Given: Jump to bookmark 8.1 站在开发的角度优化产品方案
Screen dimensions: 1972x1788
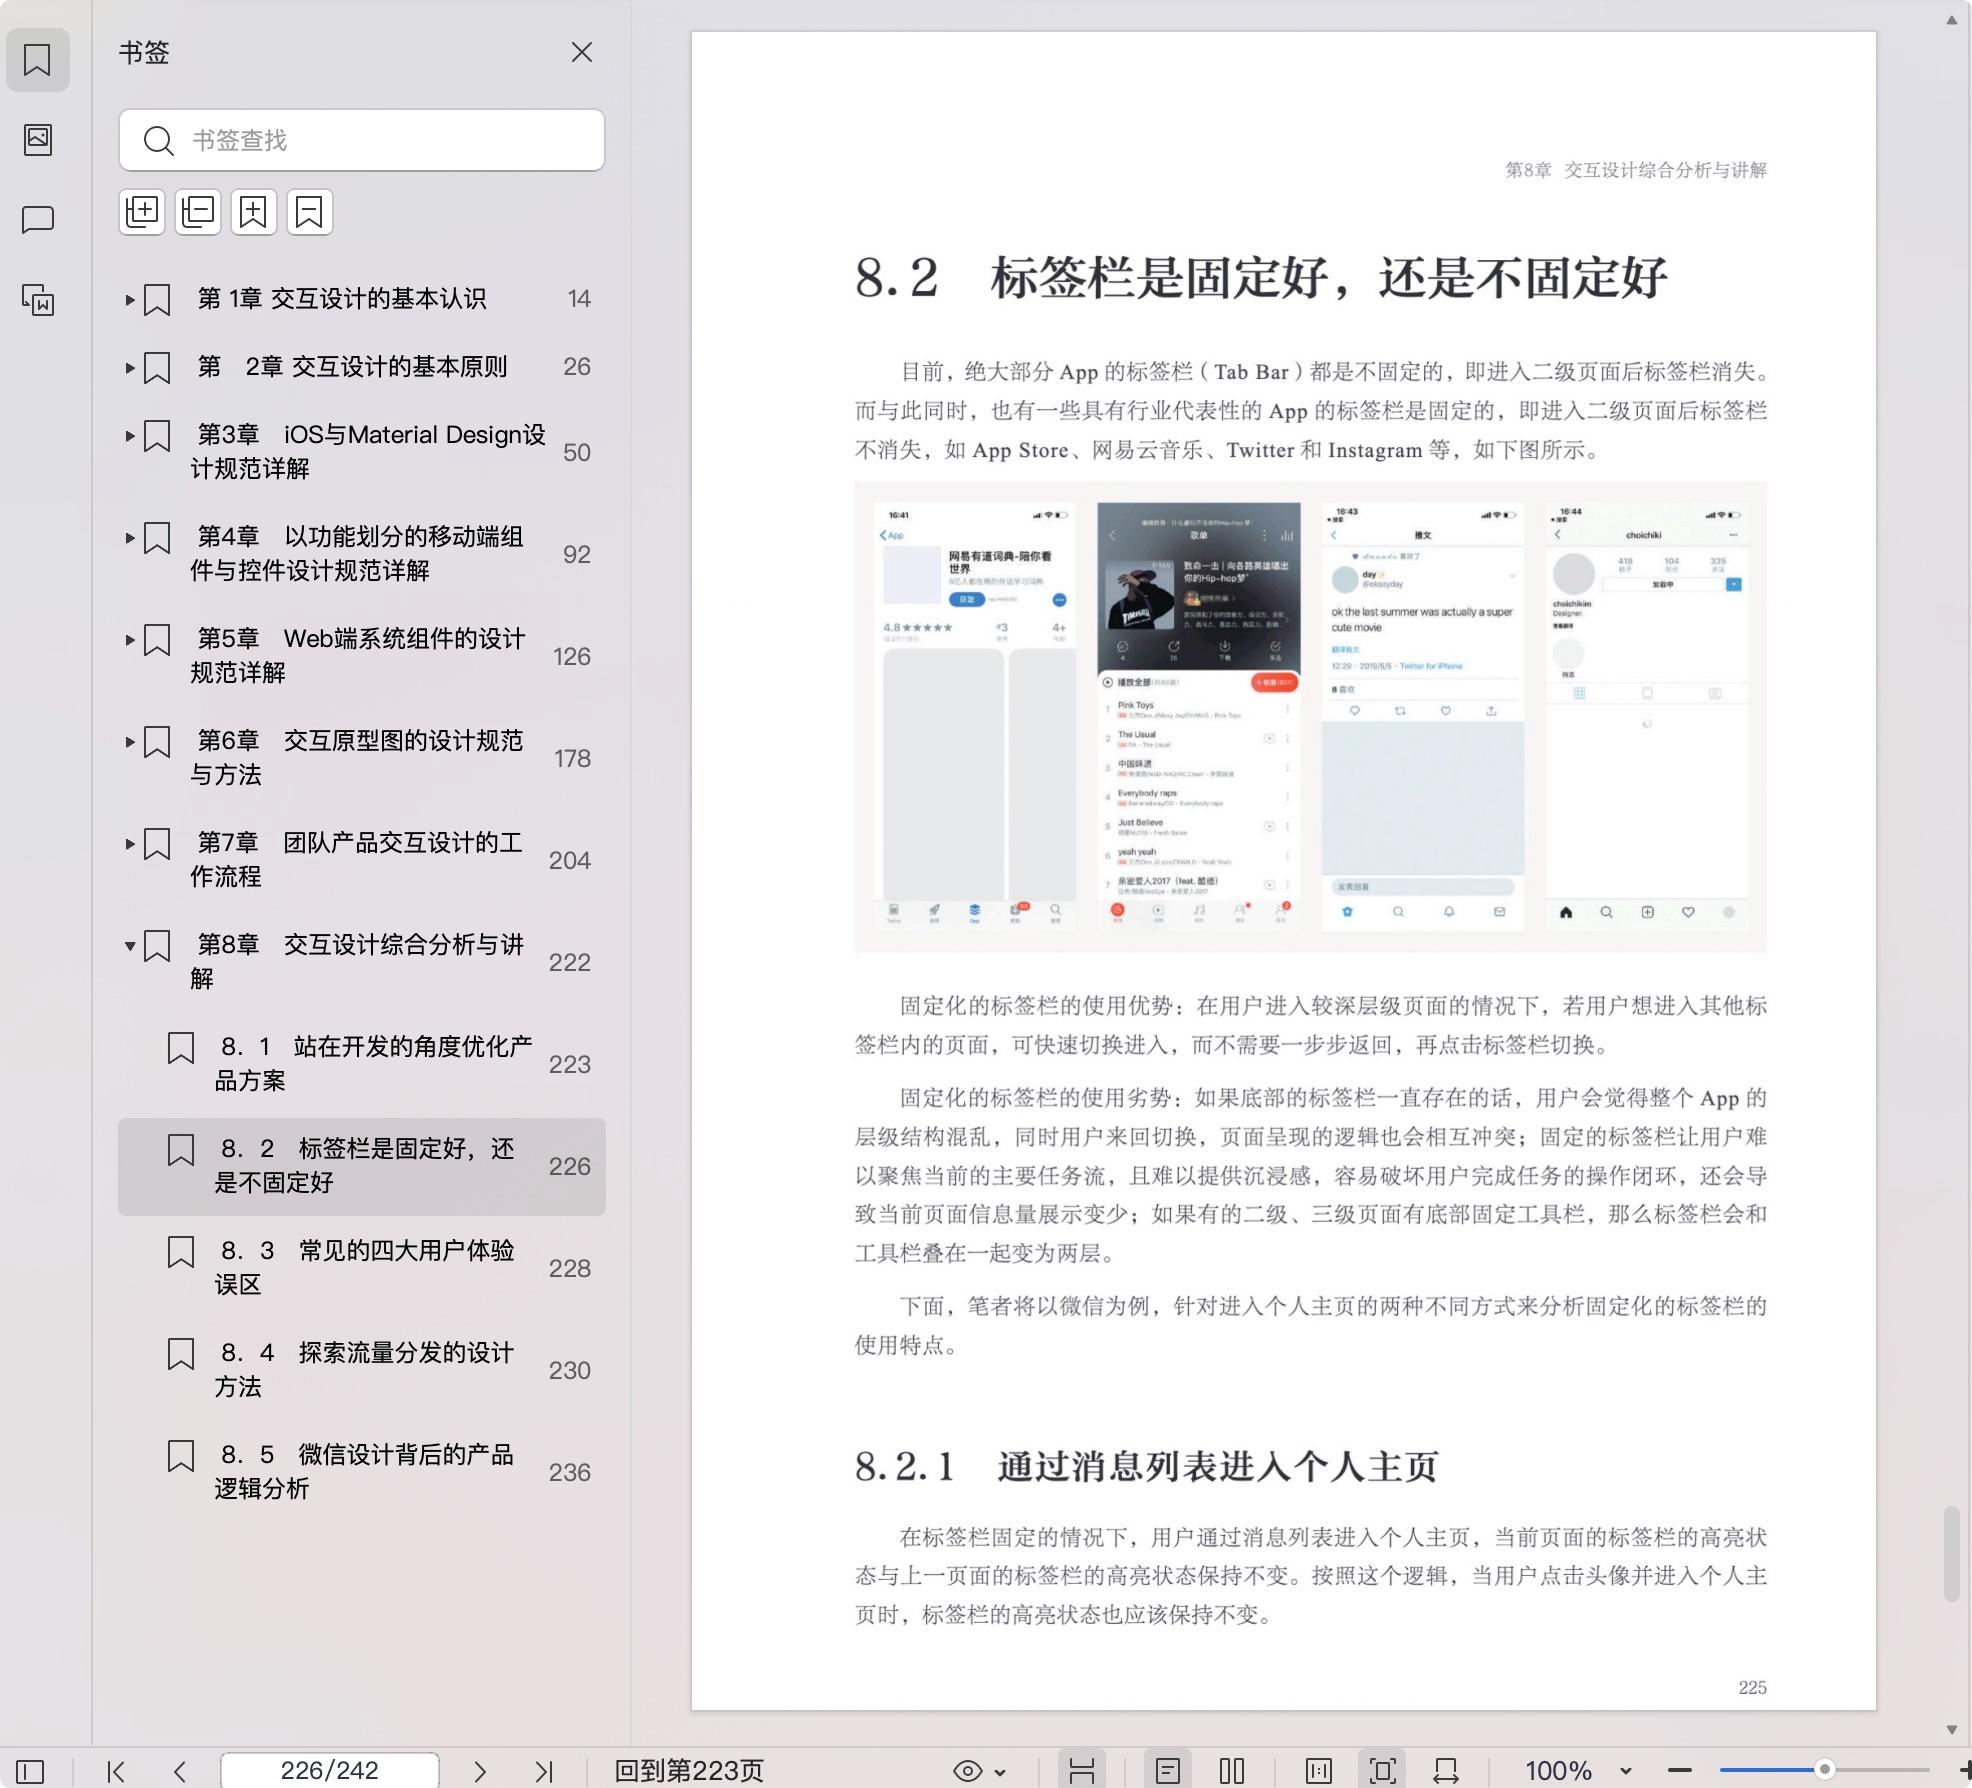Looking at the screenshot, I should pos(362,1064).
